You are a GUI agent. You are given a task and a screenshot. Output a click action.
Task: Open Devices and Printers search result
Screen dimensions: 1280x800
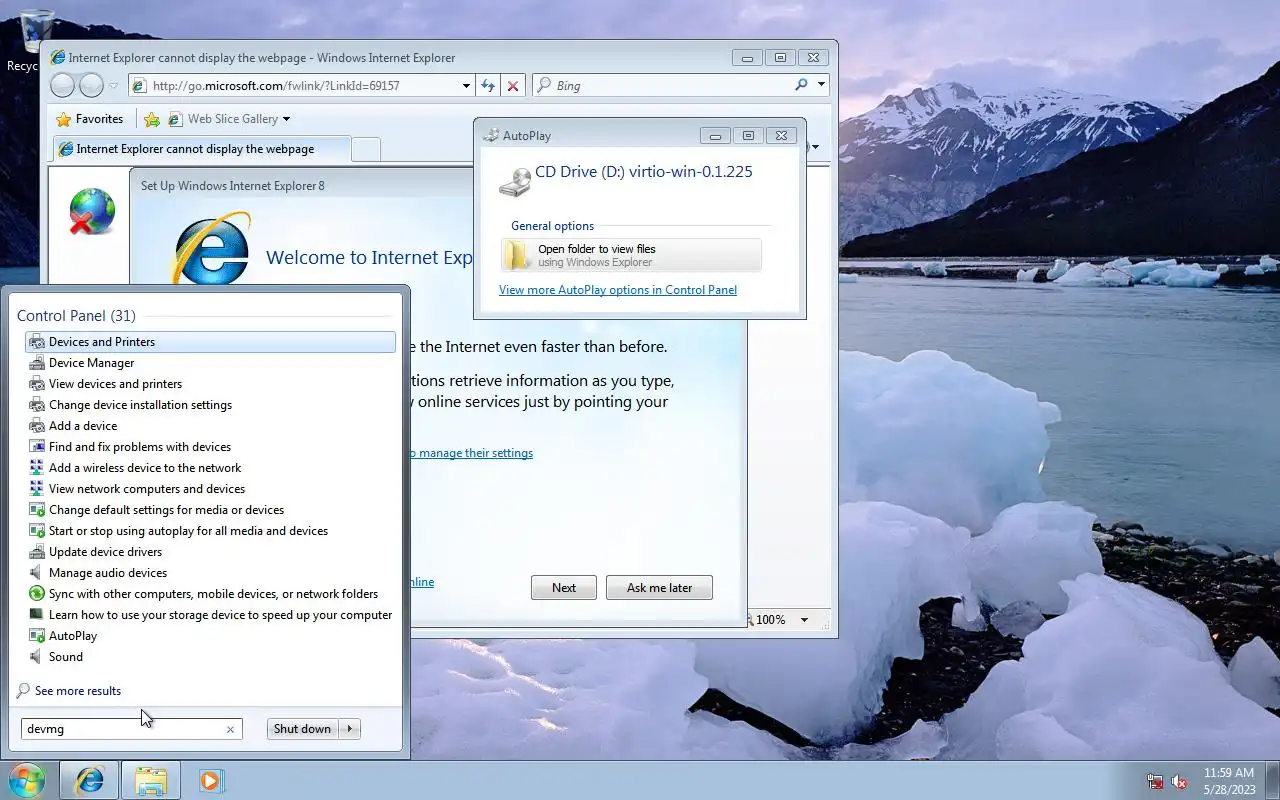pyautogui.click(x=210, y=342)
